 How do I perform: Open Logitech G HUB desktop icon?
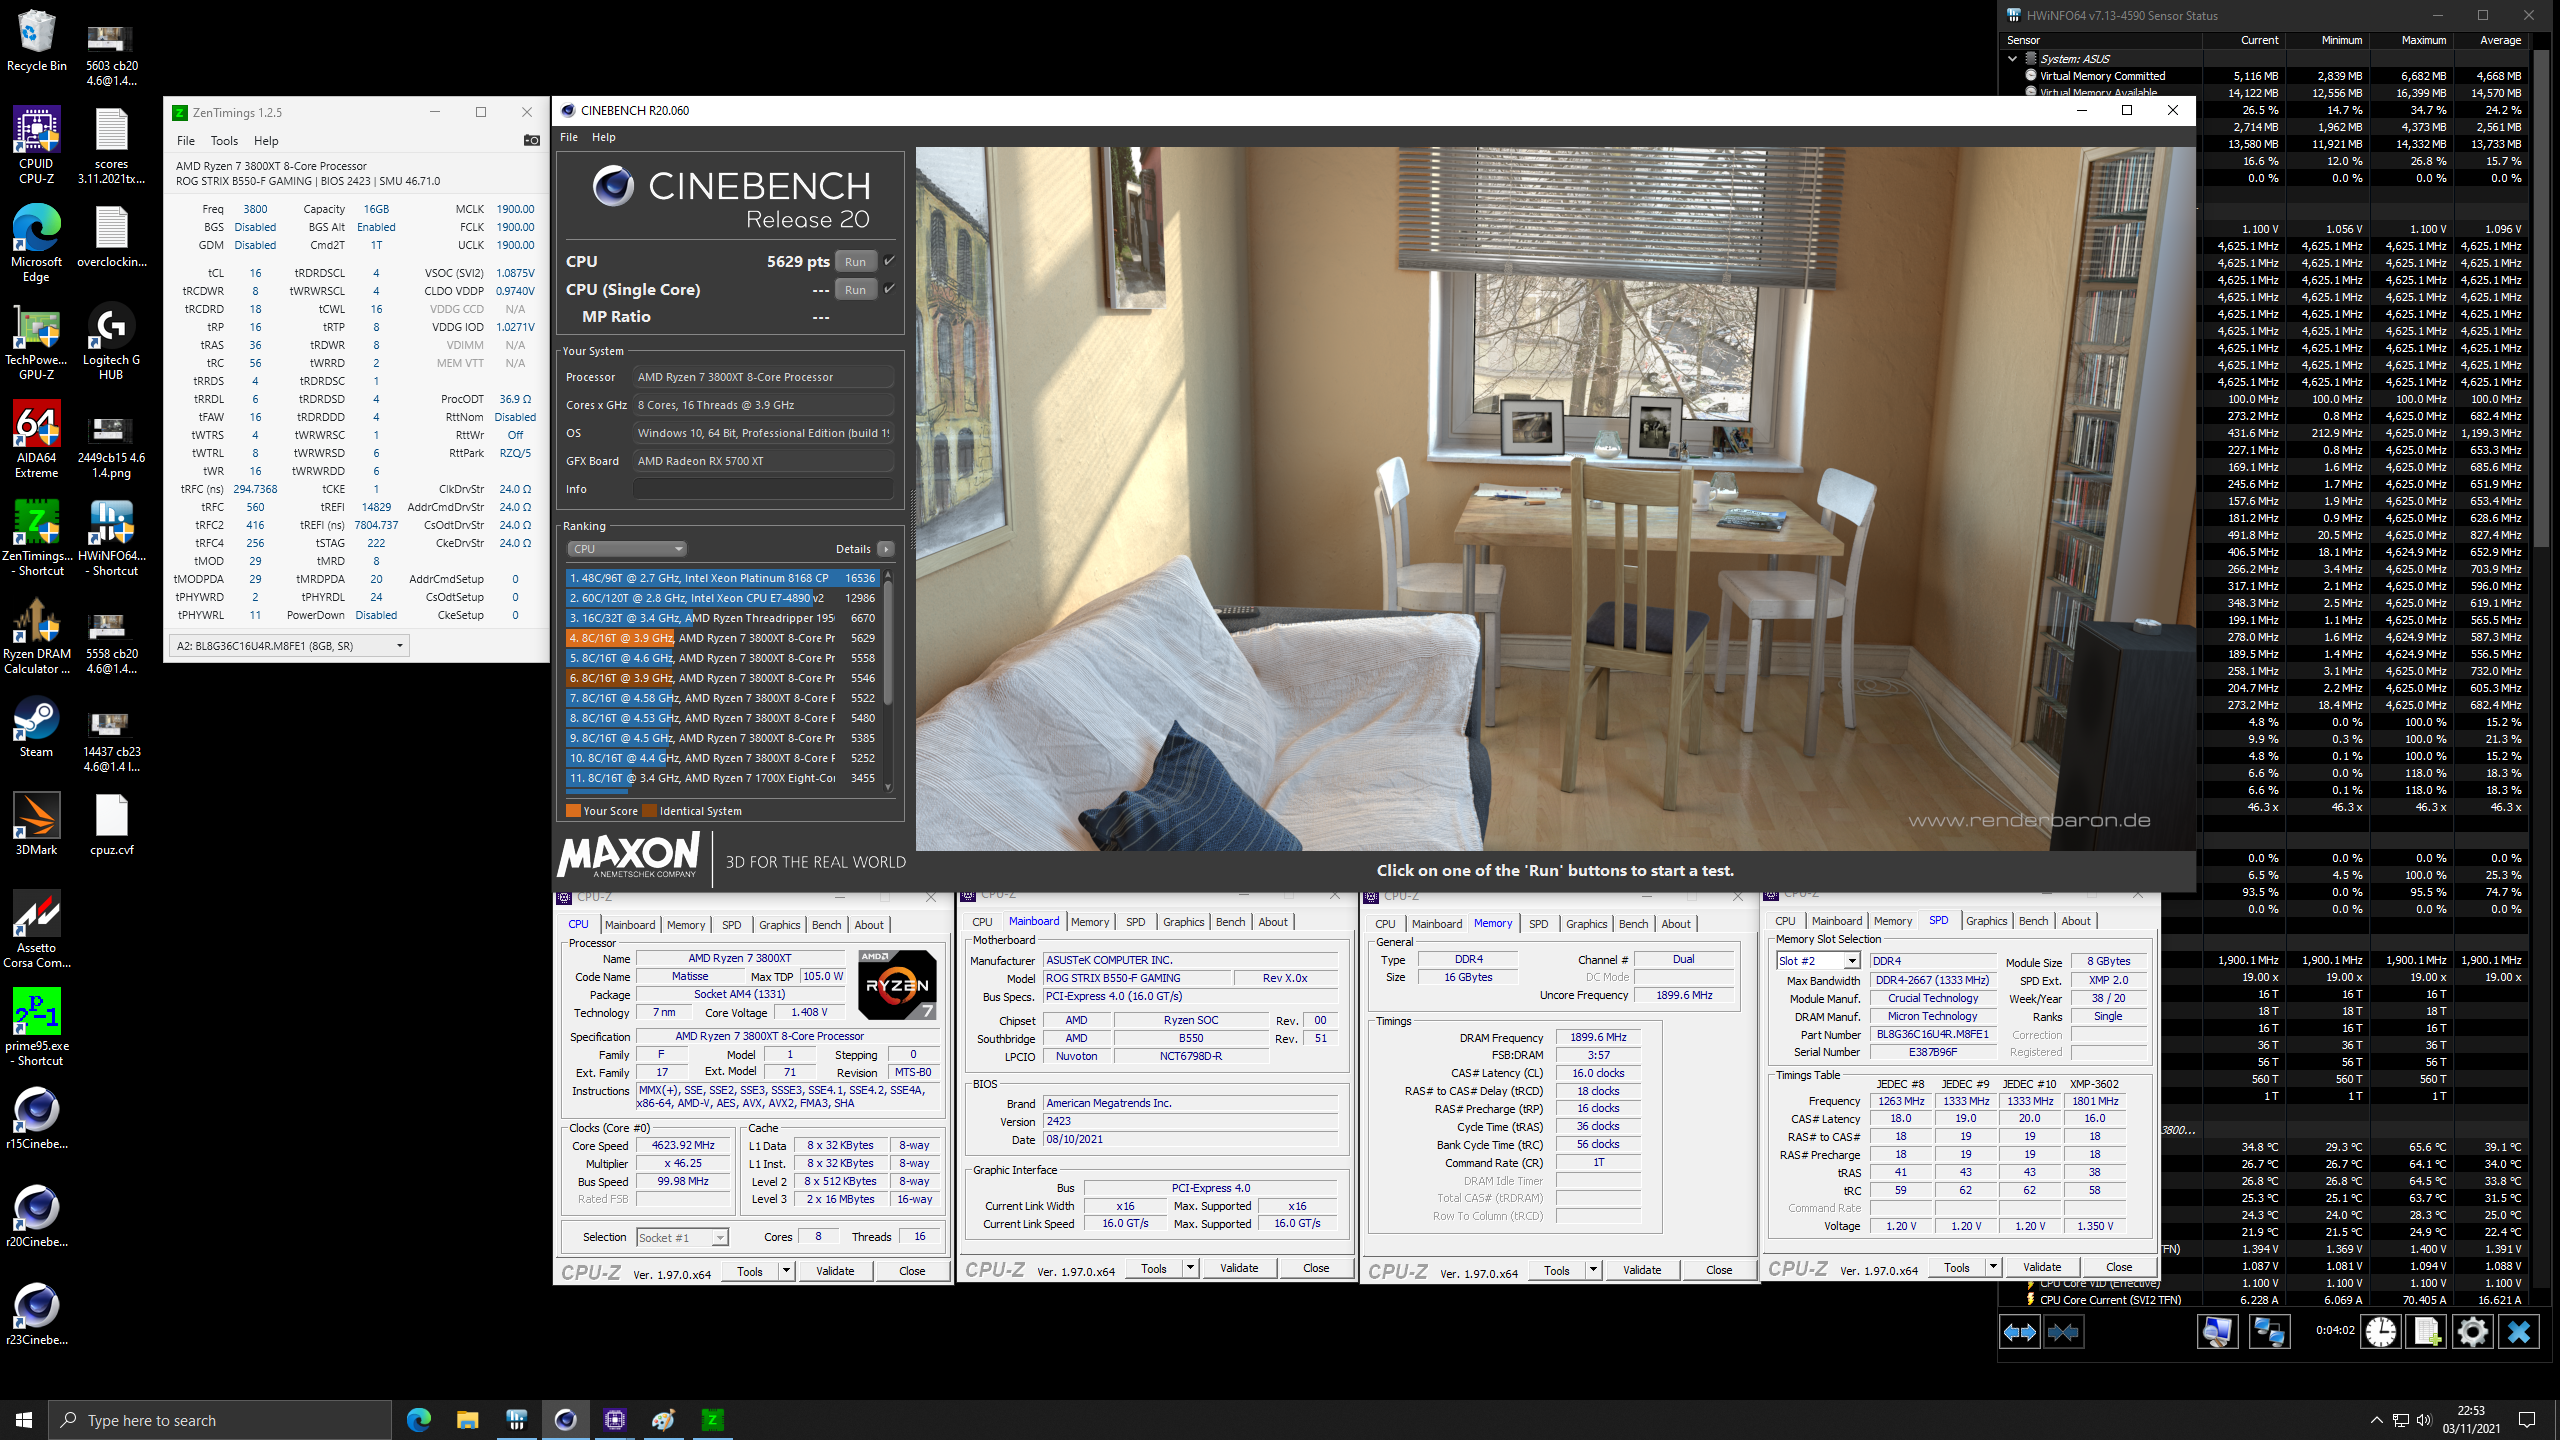tap(111, 341)
